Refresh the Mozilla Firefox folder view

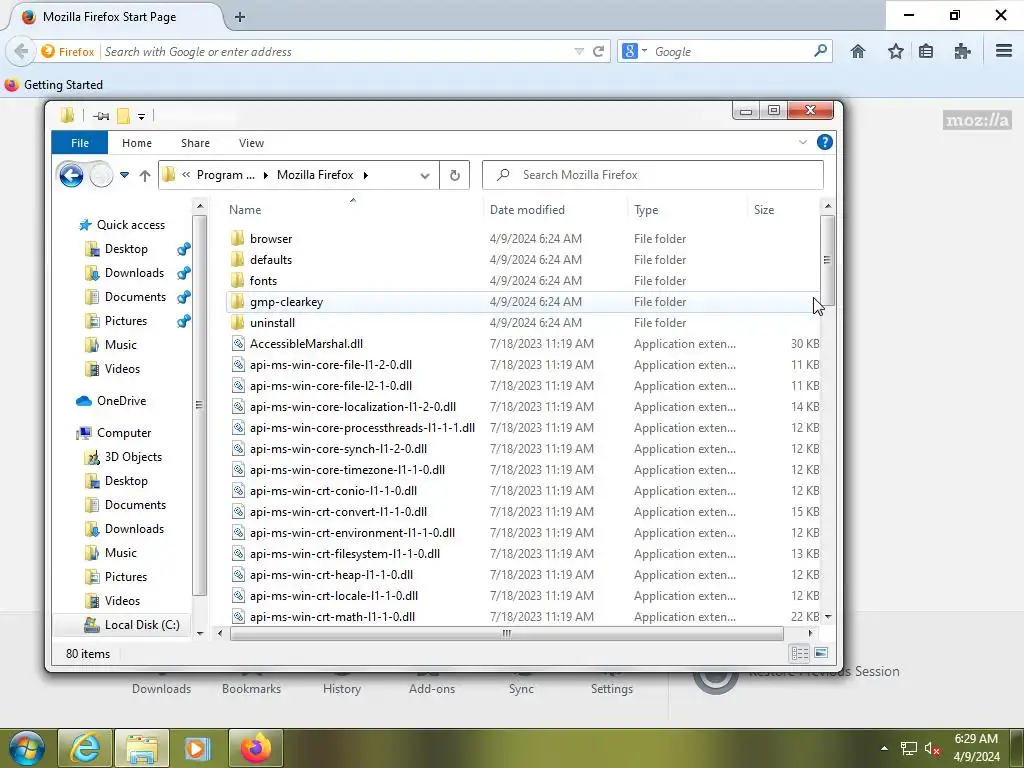pyautogui.click(x=455, y=175)
